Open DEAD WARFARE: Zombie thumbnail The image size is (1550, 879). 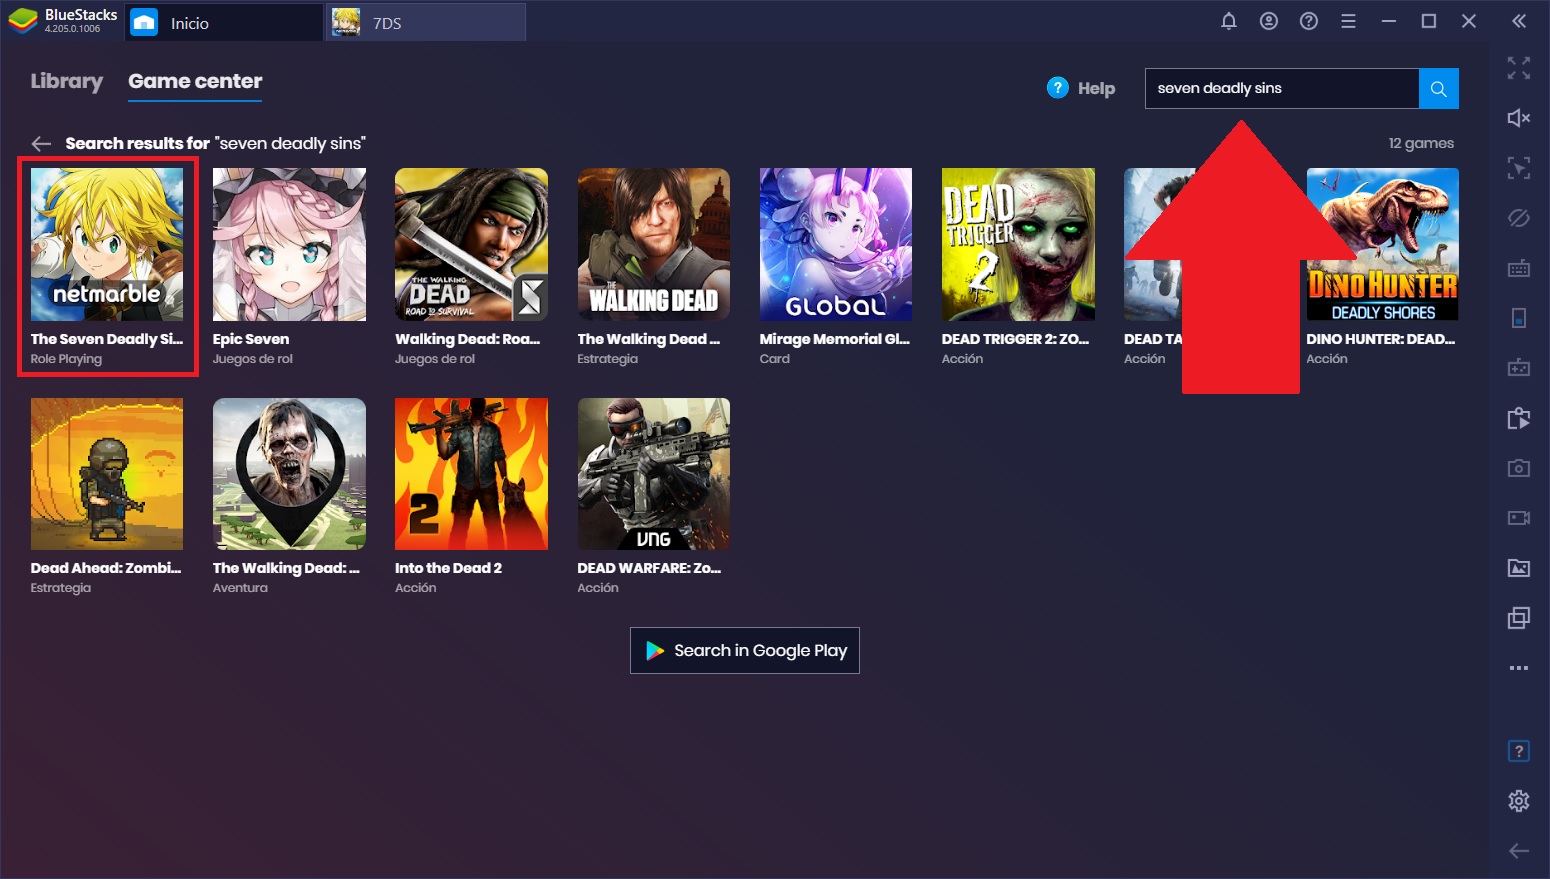pyautogui.click(x=654, y=474)
